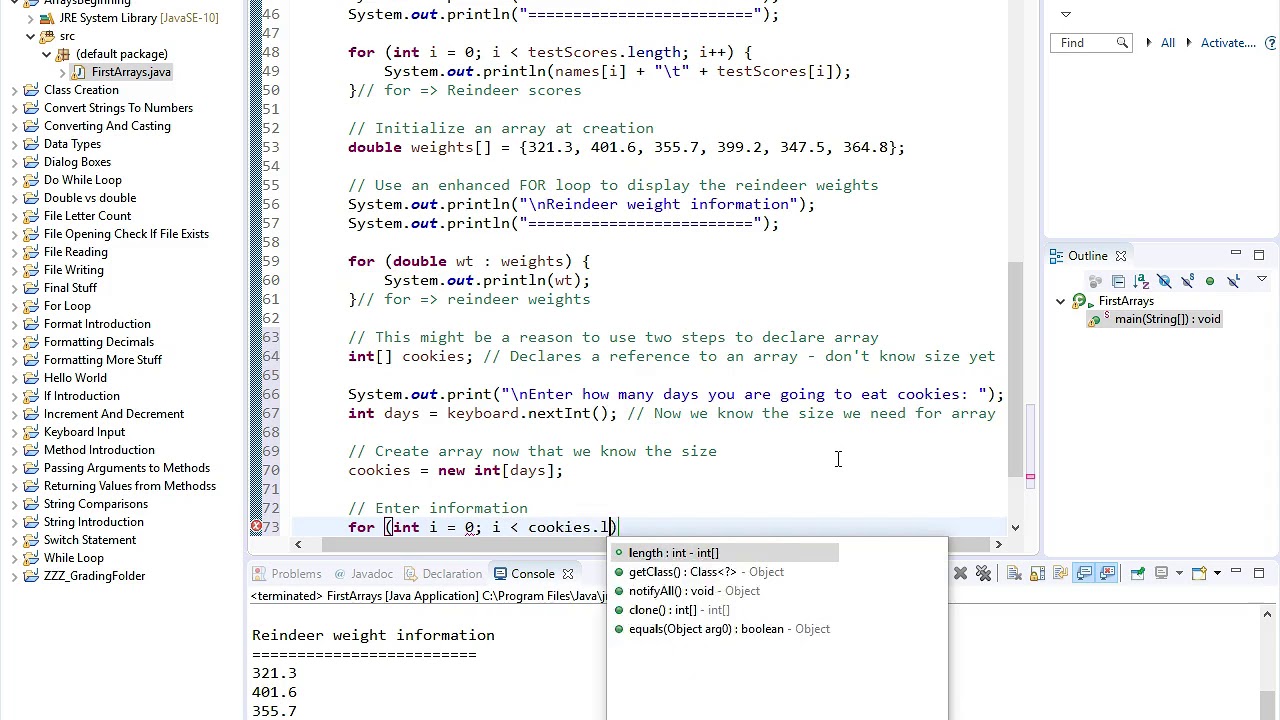Close the Outline tab
Viewport: 1280px width, 720px height.
[1121, 256]
